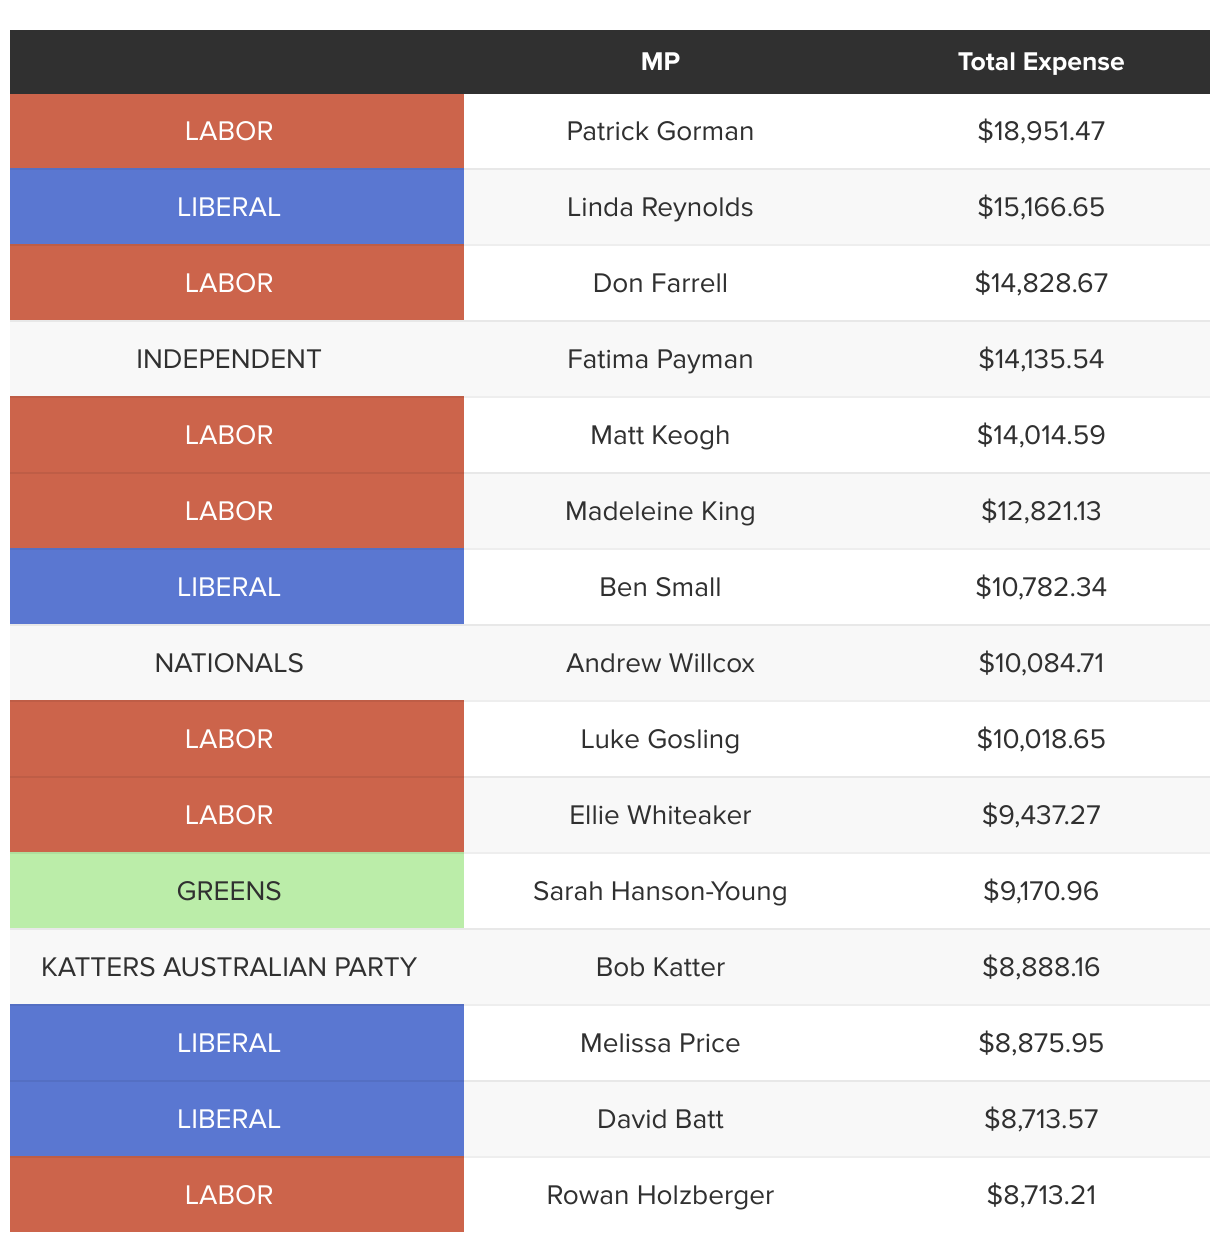Select the green GREENS party cell
1220x1242 pixels.
coord(229,891)
